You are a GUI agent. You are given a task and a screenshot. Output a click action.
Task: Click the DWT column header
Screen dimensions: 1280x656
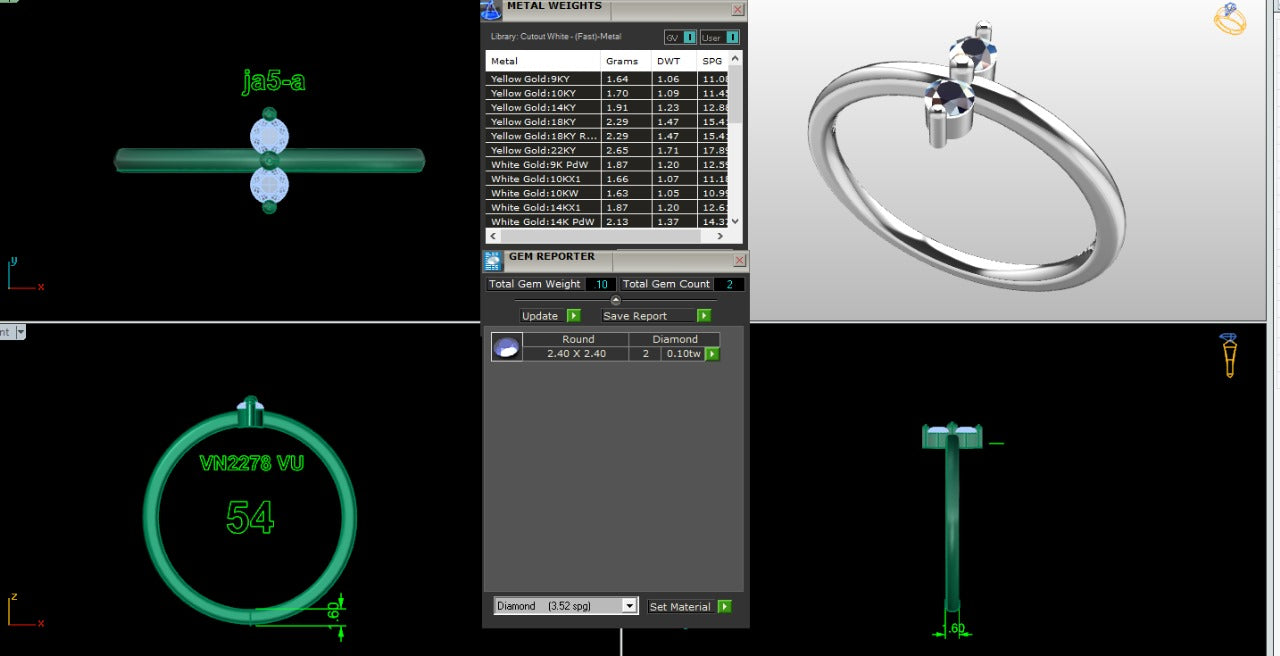(x=675, y=61)
